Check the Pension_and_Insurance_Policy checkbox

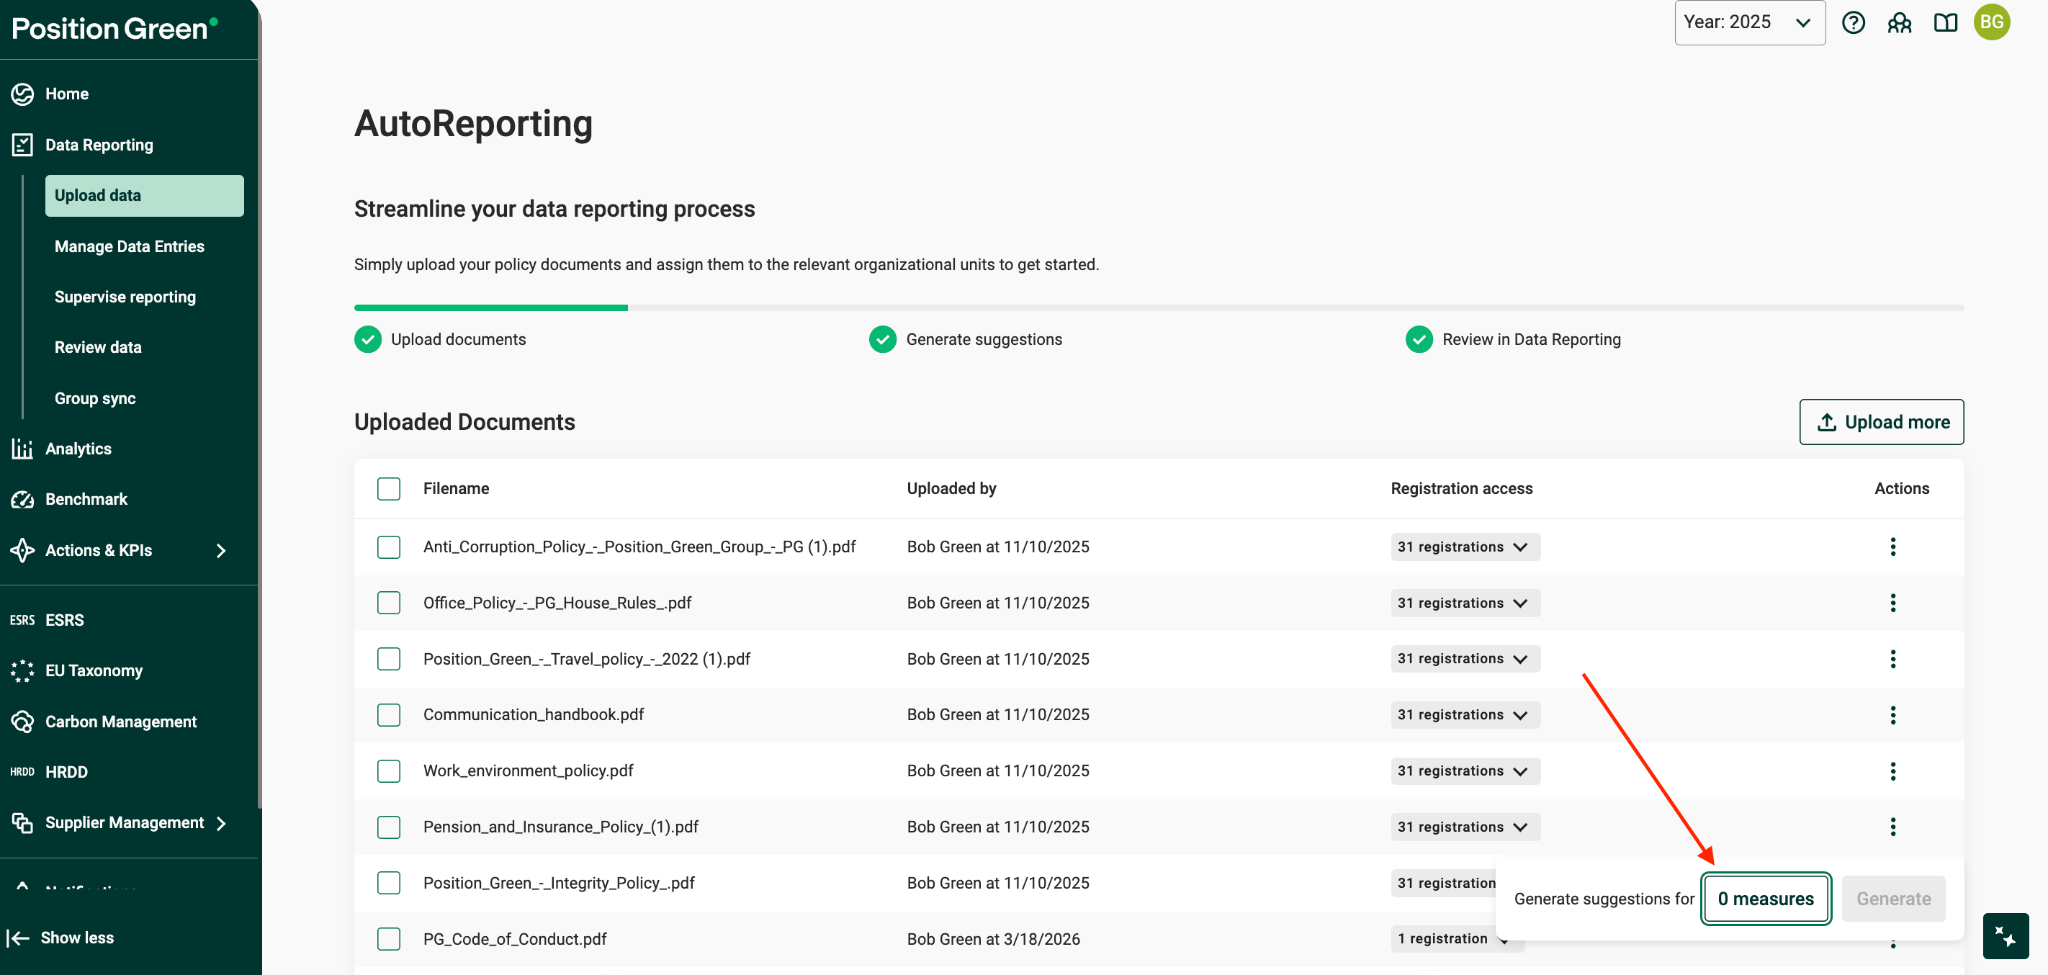[389, 827]
